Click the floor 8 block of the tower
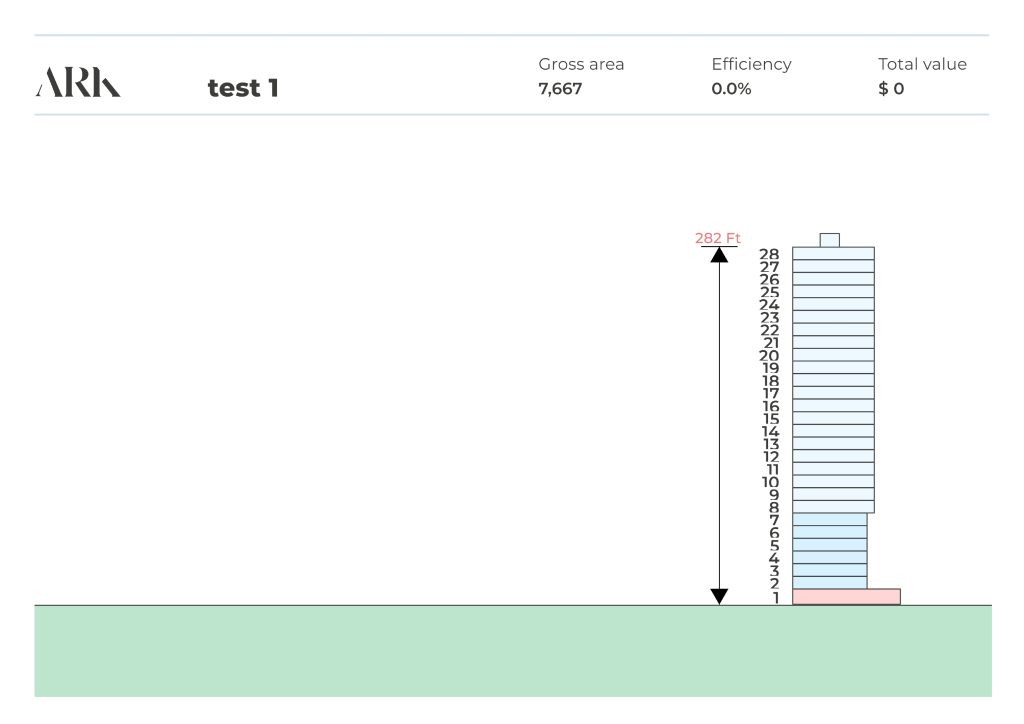Viewport: 1024px width, 724px height. click(833, 507)
